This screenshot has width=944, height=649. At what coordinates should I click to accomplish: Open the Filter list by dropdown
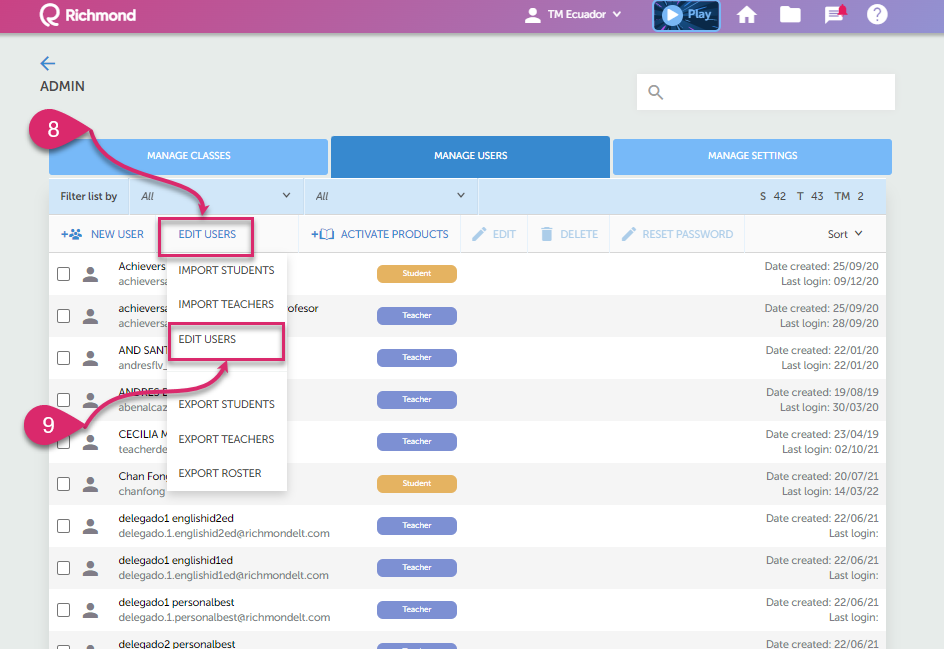213,196
